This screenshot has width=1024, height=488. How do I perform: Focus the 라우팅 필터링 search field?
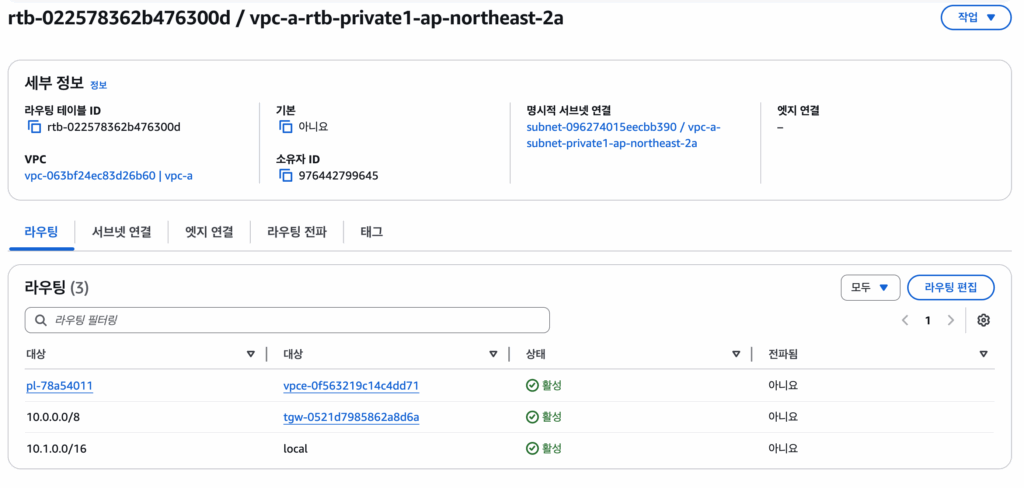click(287, 320)
